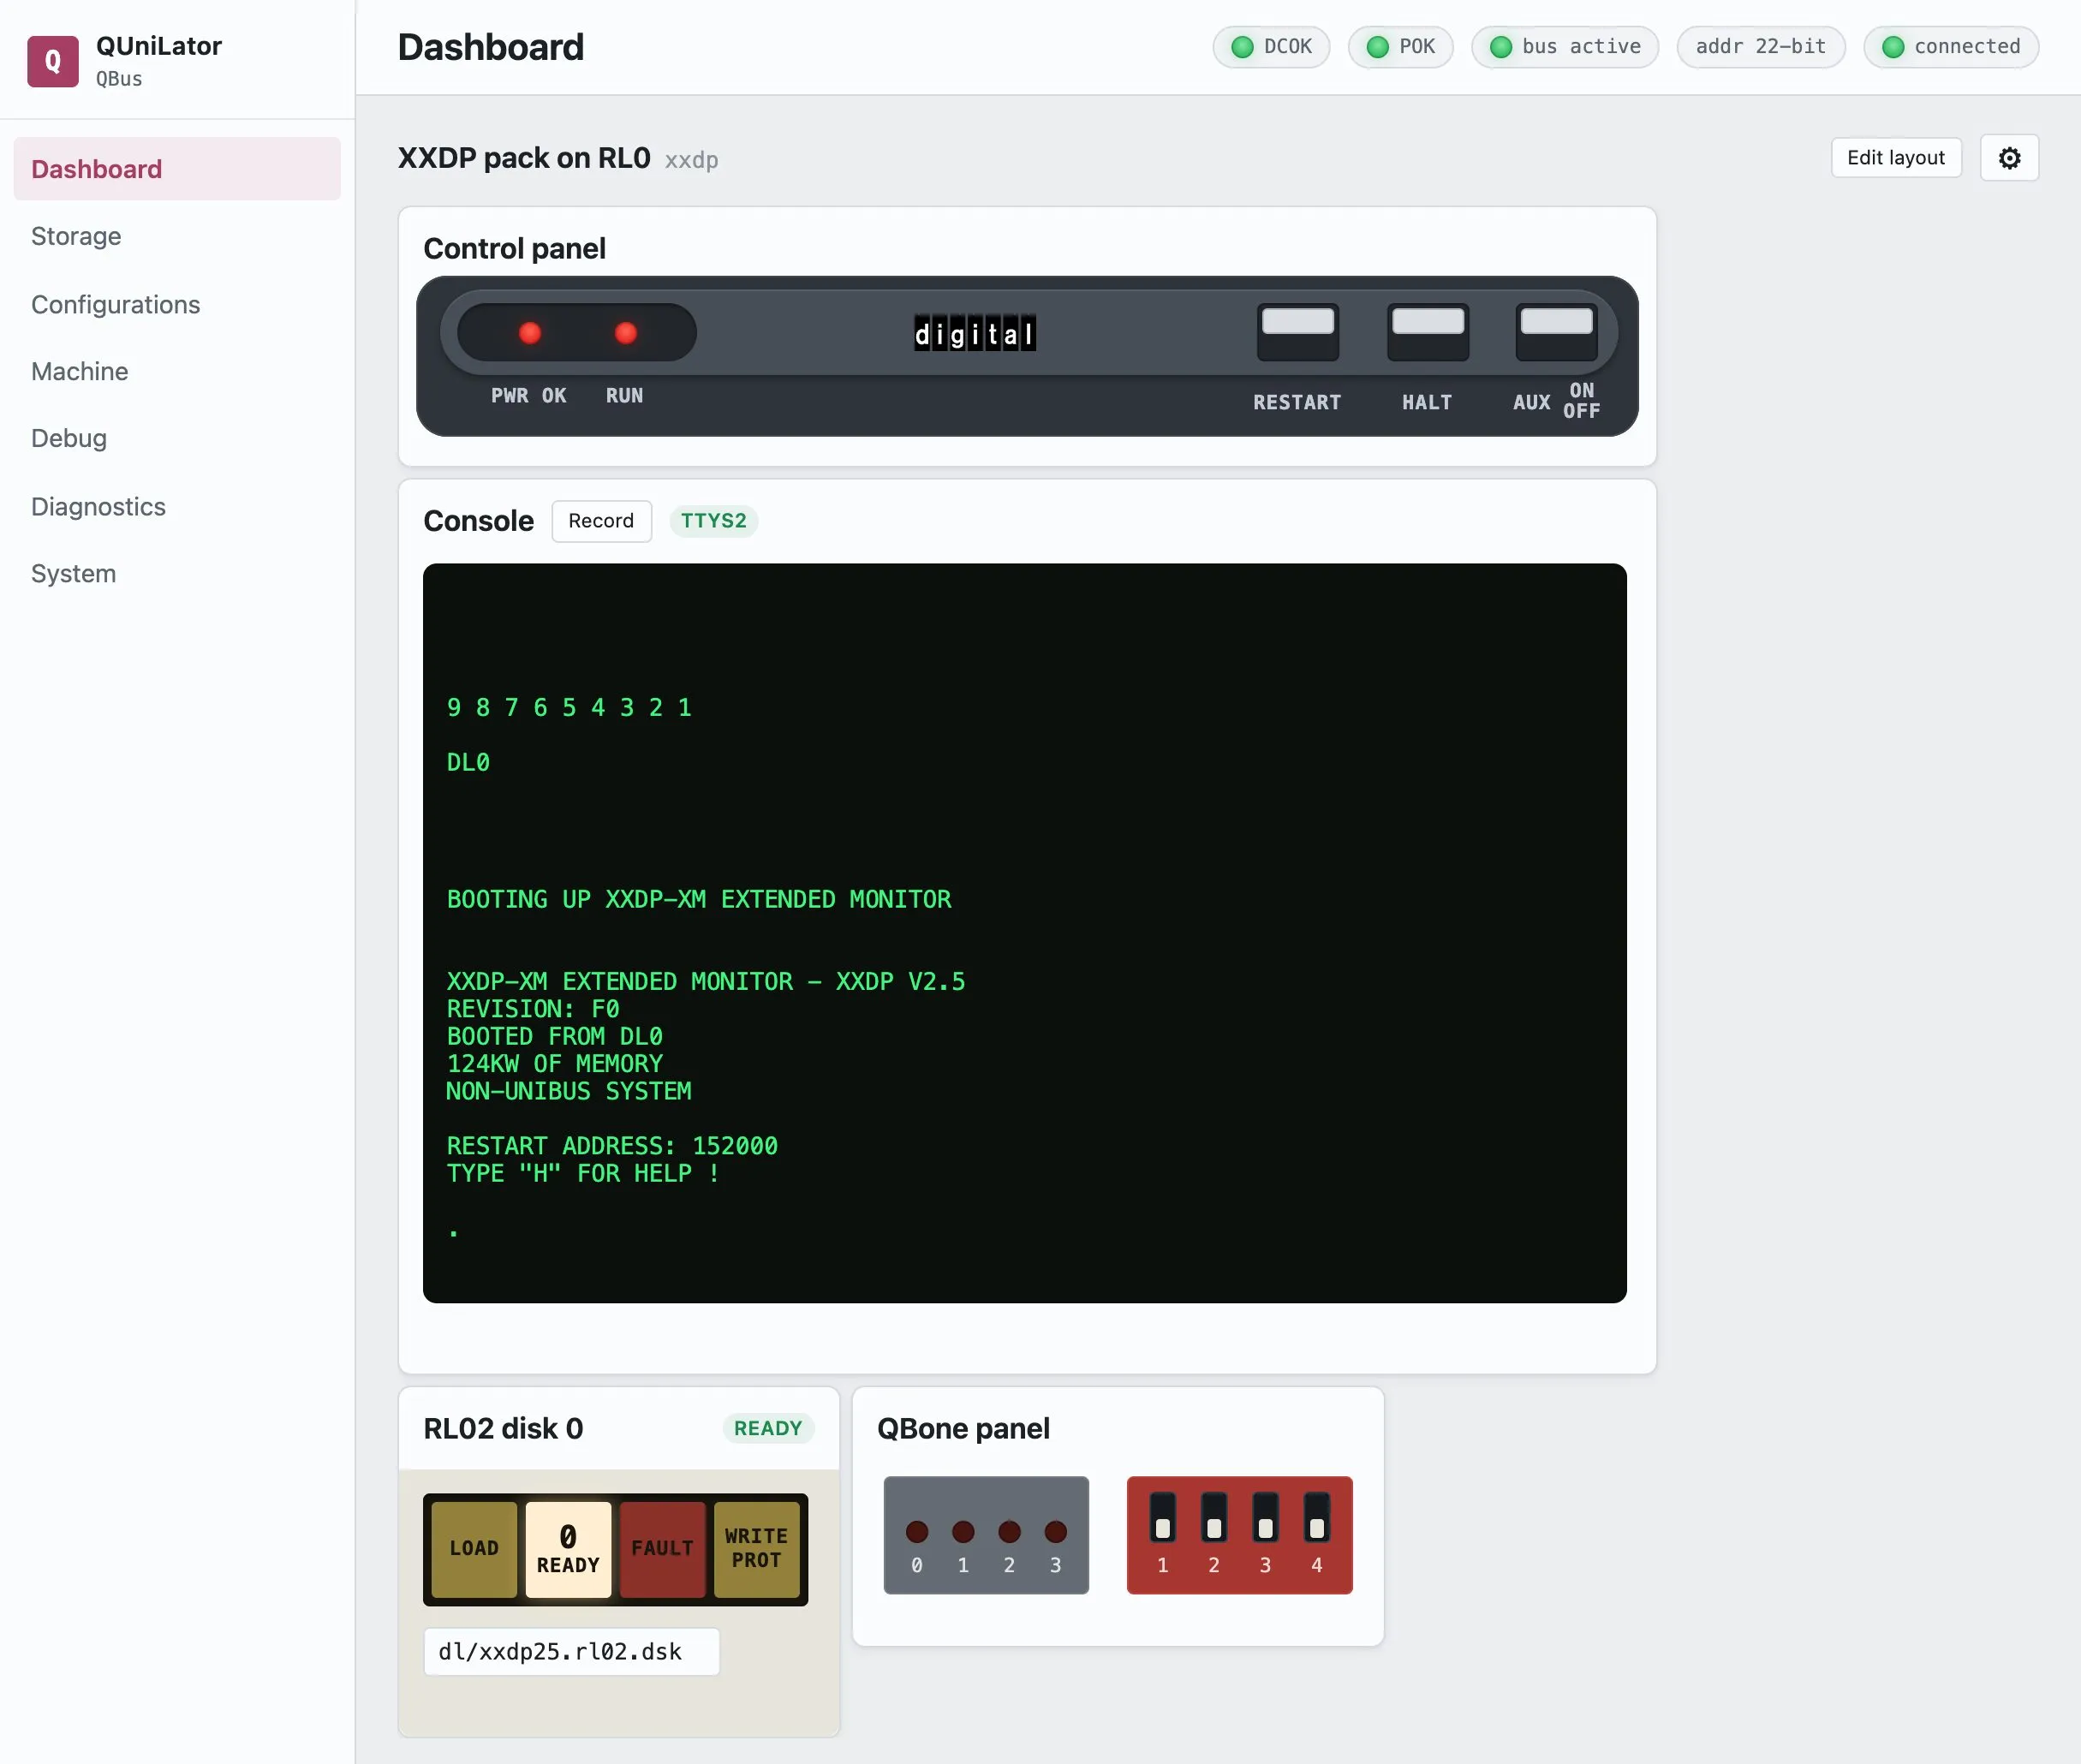Image resolution: width=2081 pixels, height=1764 pixels.
Task: Click QBone panel LED 2
Action: pyautogui.click(x=1009, y=1531)
